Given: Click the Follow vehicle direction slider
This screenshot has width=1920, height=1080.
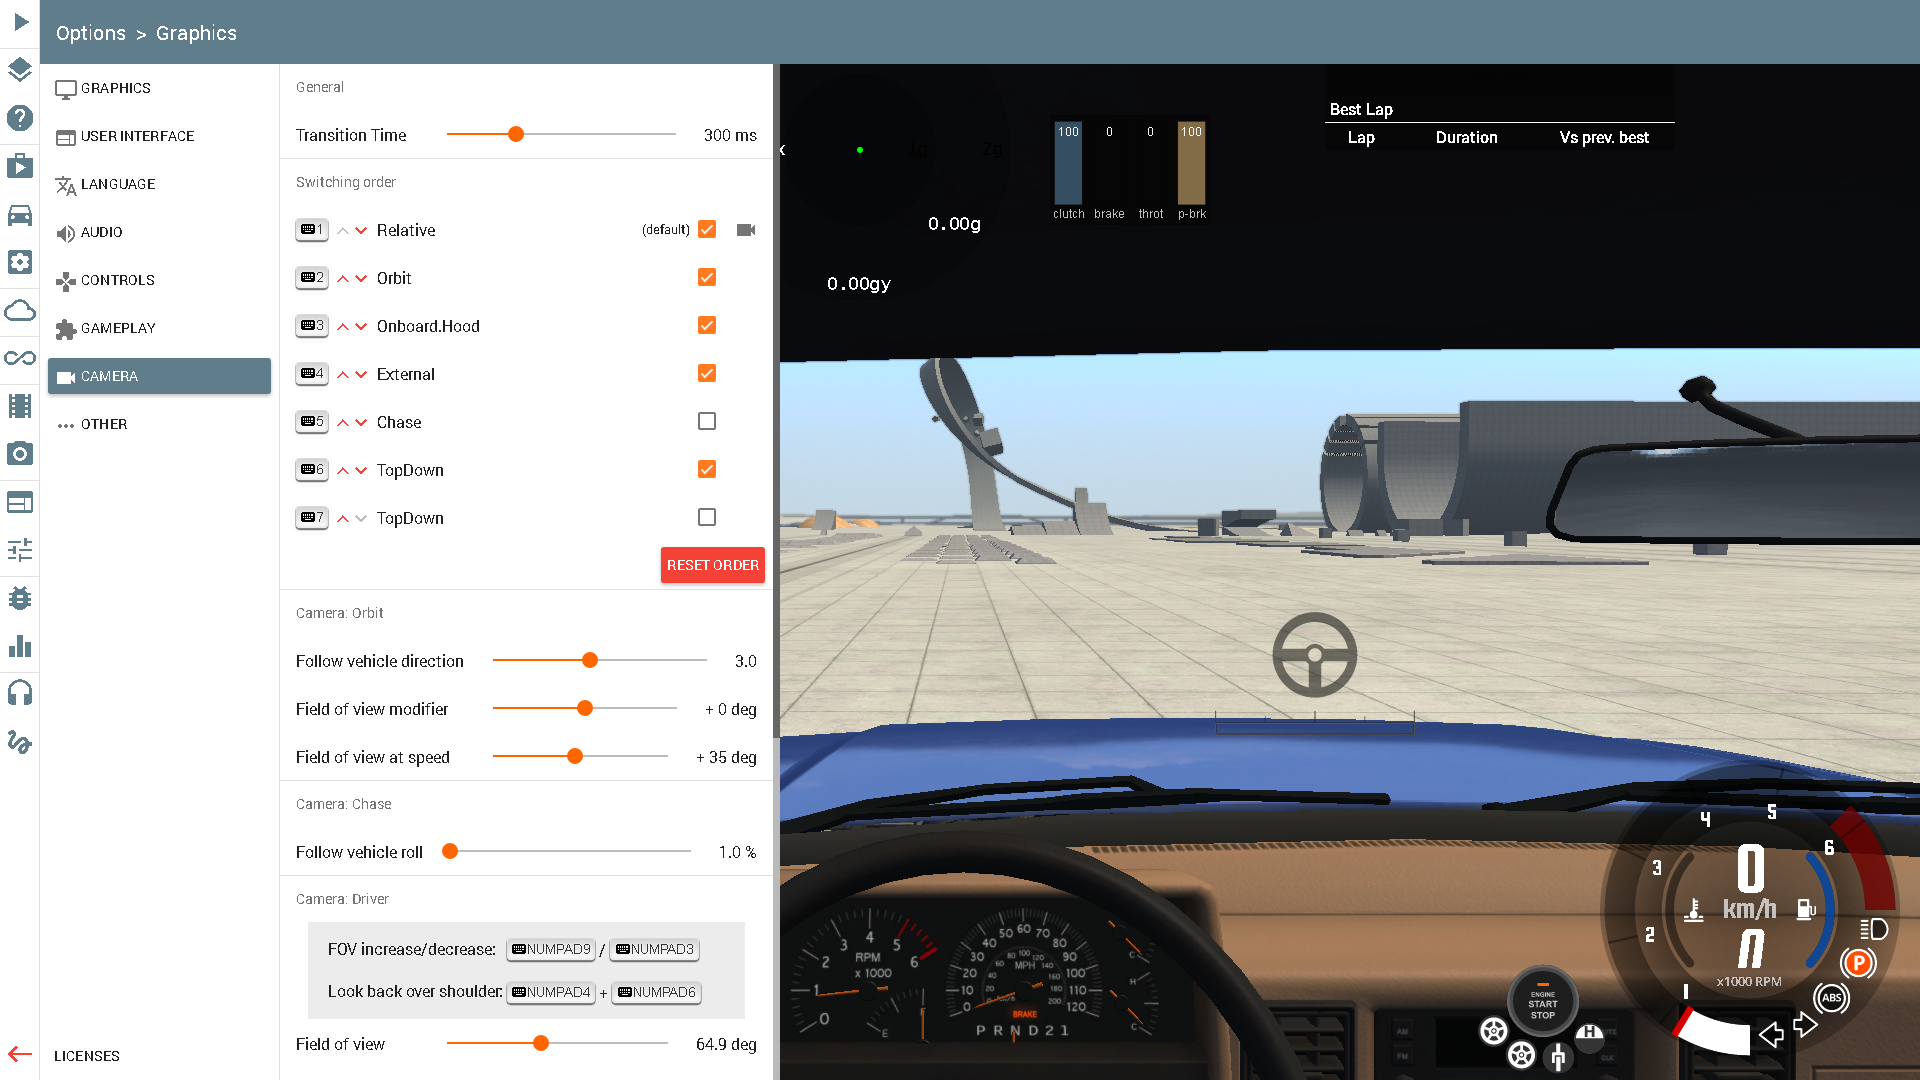Looking at the screenshot, I should click(x=600, y=660).
